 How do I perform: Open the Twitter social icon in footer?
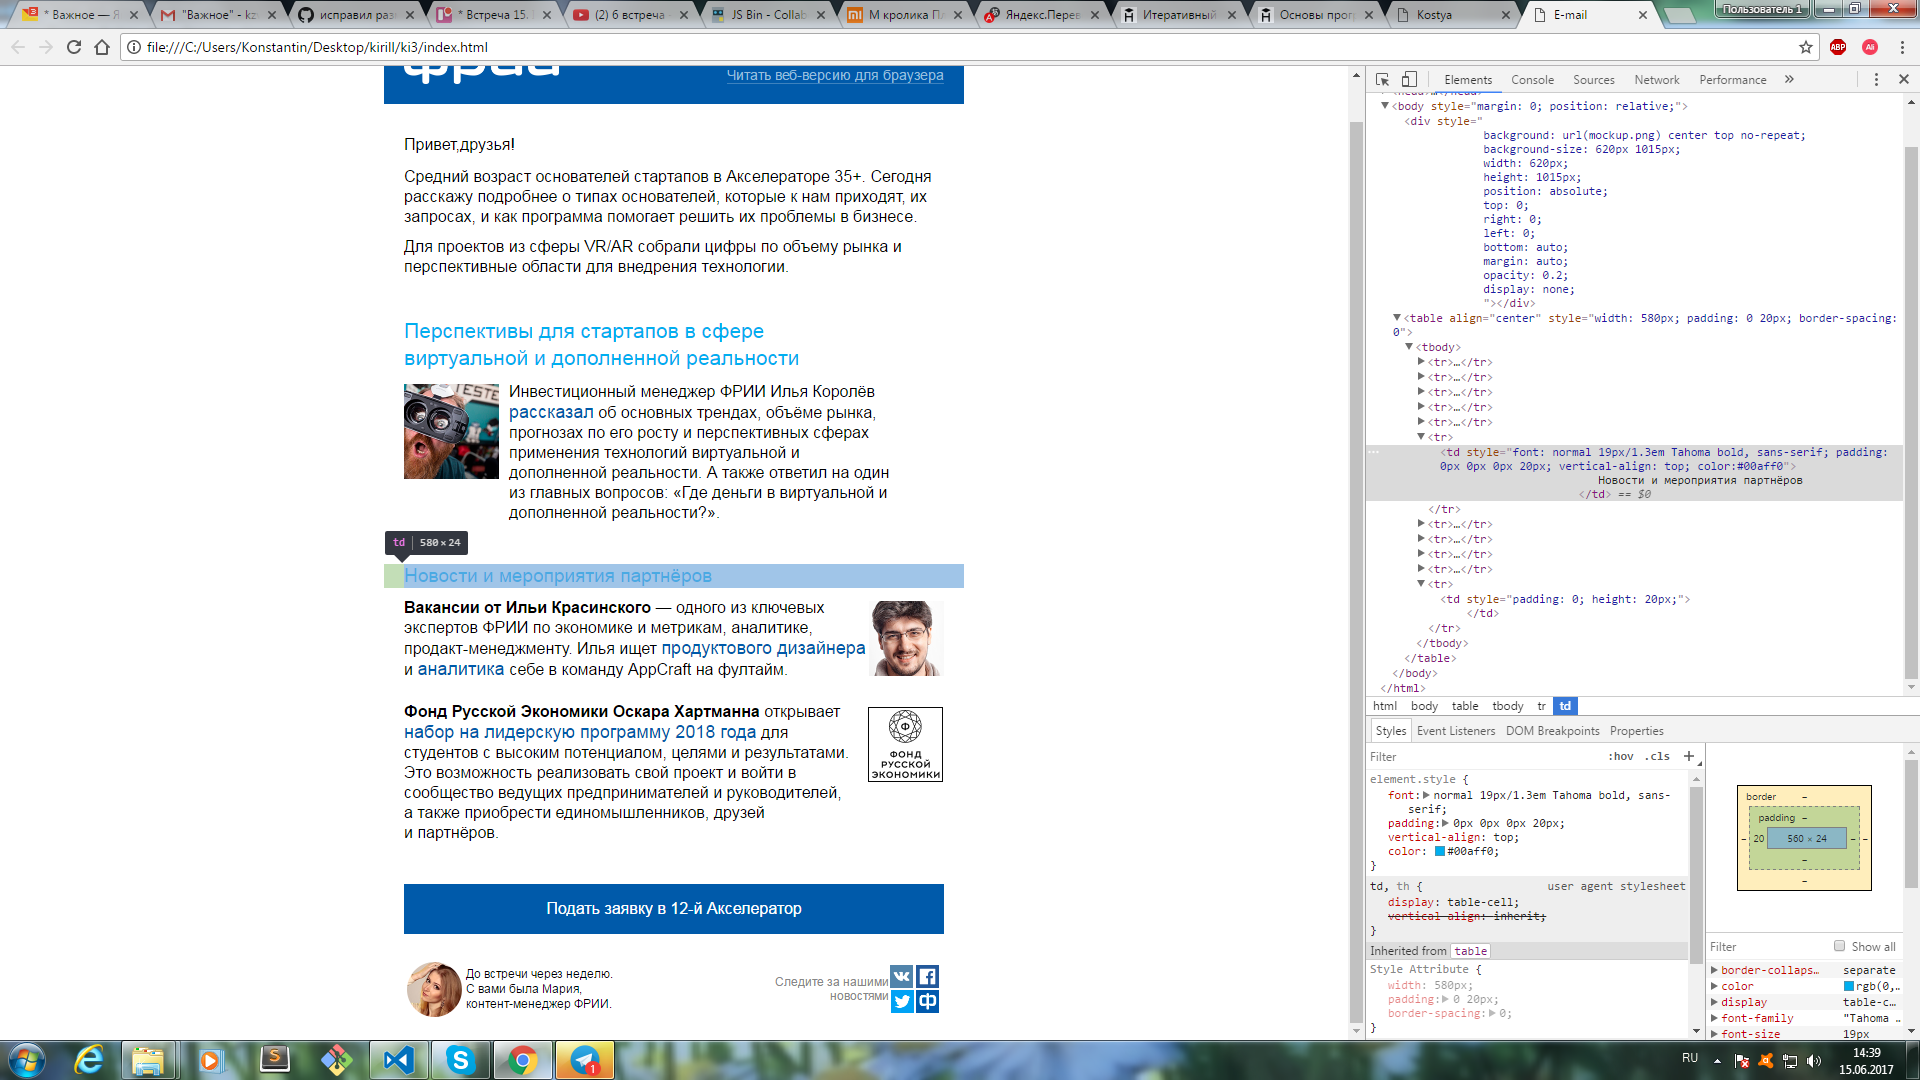click(x=902, y=1001)
